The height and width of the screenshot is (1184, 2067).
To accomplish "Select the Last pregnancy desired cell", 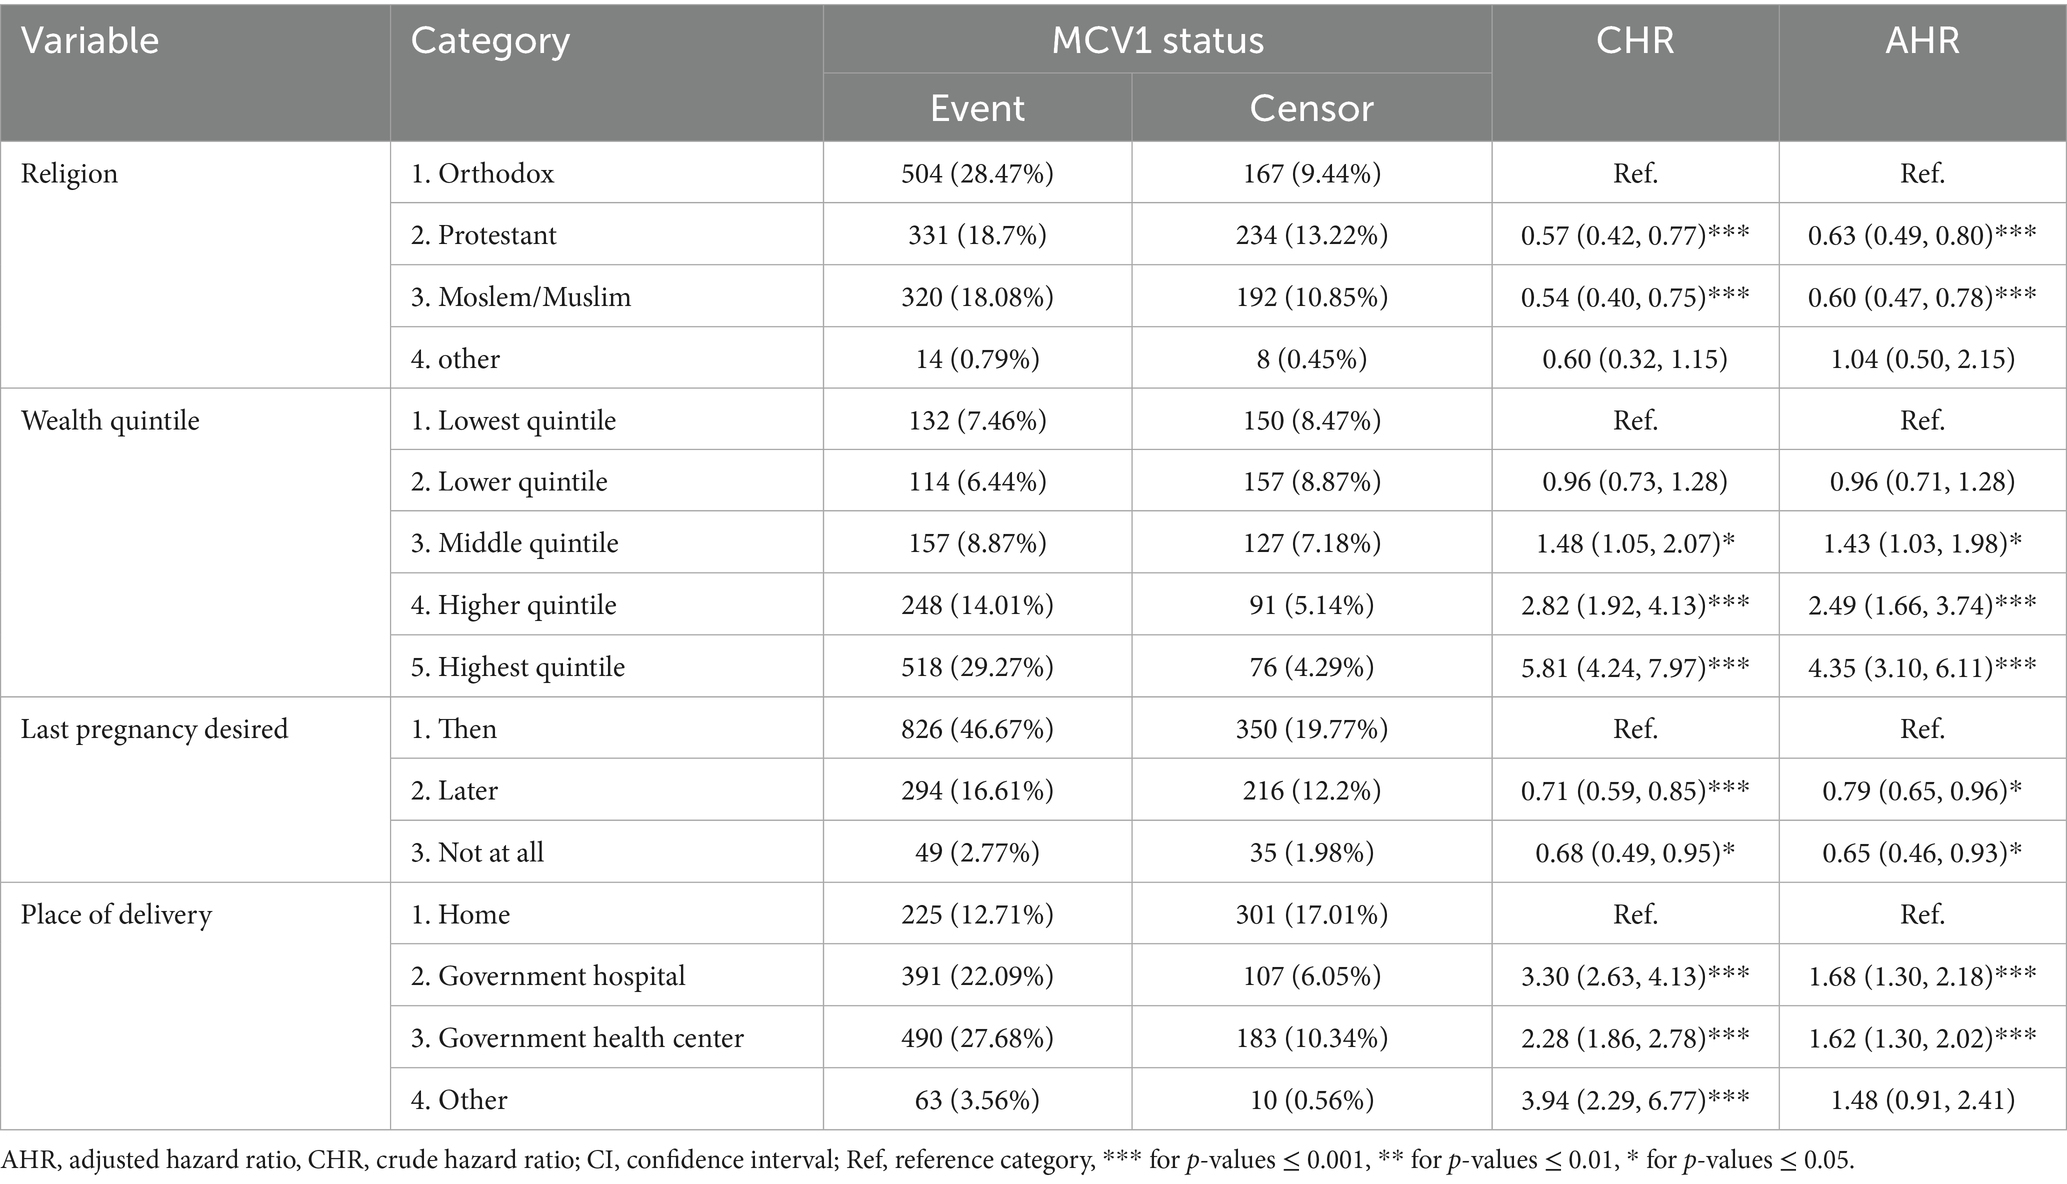I will 154,729.
